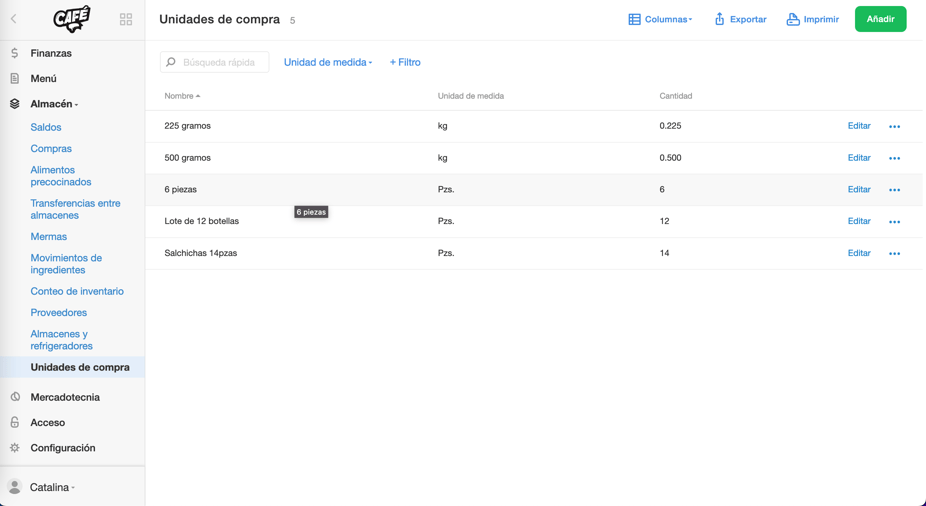Screen dimensions: 926x506
Task: Open the Unidad de medida filter dropdown
Action: [x=328, y=62]
